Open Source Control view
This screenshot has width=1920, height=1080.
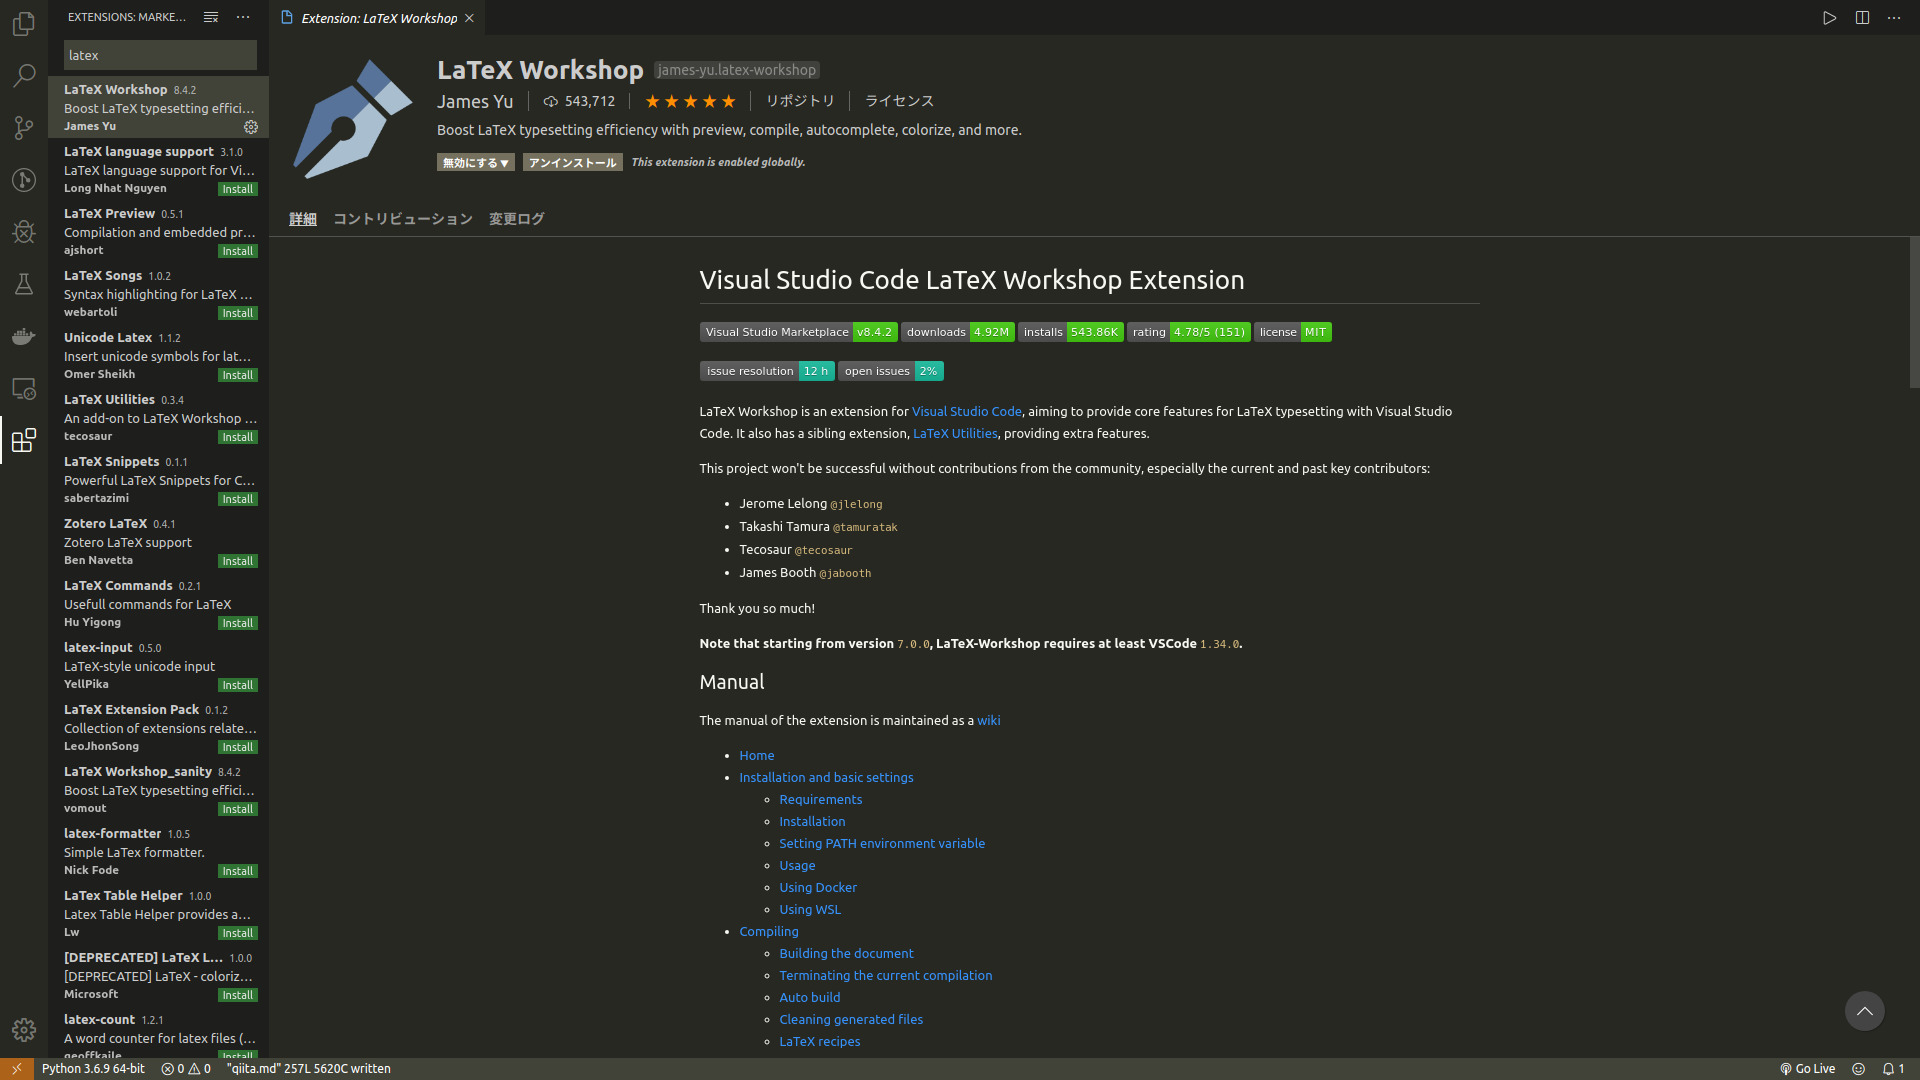click(24, 128)
